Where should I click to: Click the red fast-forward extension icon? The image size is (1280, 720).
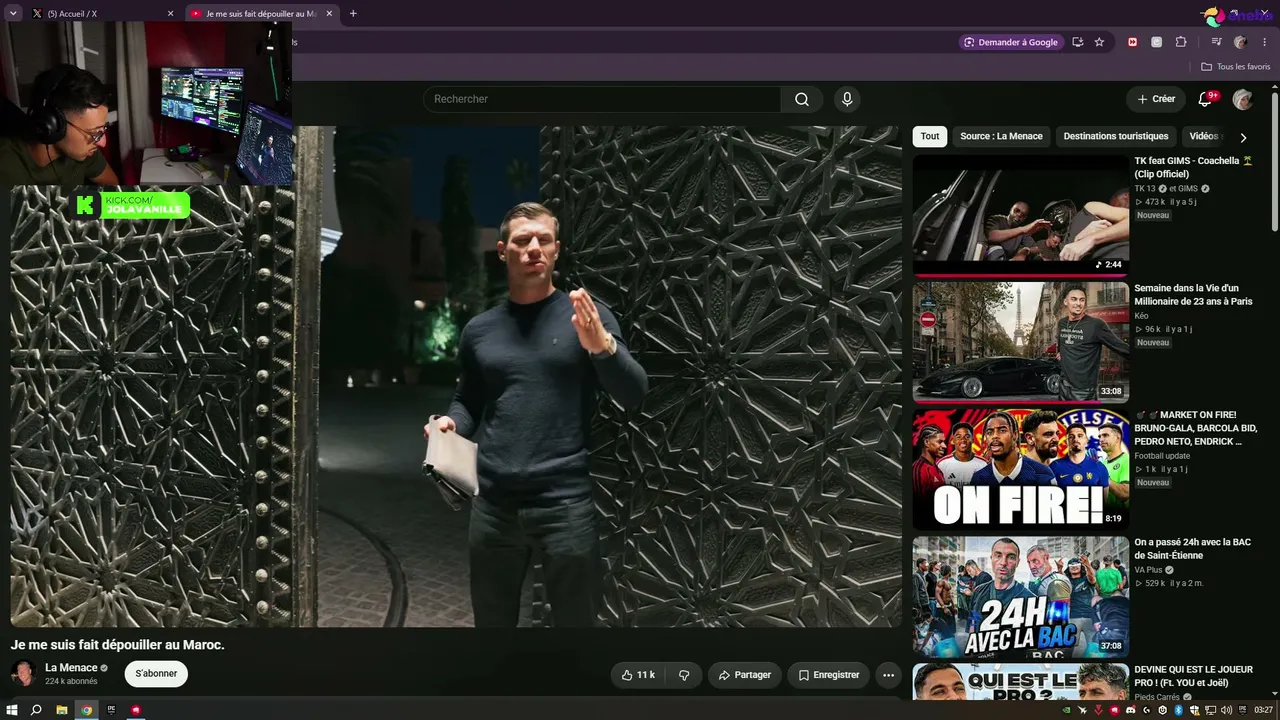click(1133, 42)
